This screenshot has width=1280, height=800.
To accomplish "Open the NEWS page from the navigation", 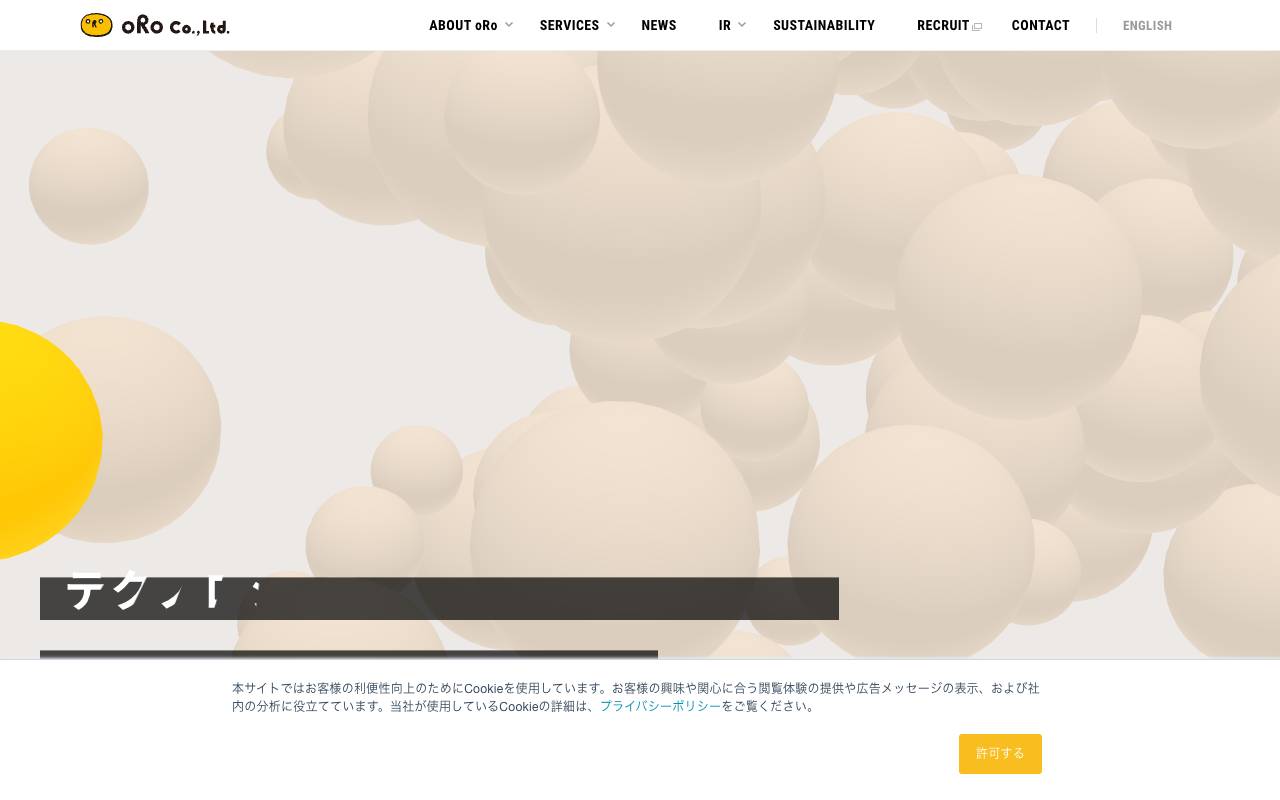I will coord(659,25).
